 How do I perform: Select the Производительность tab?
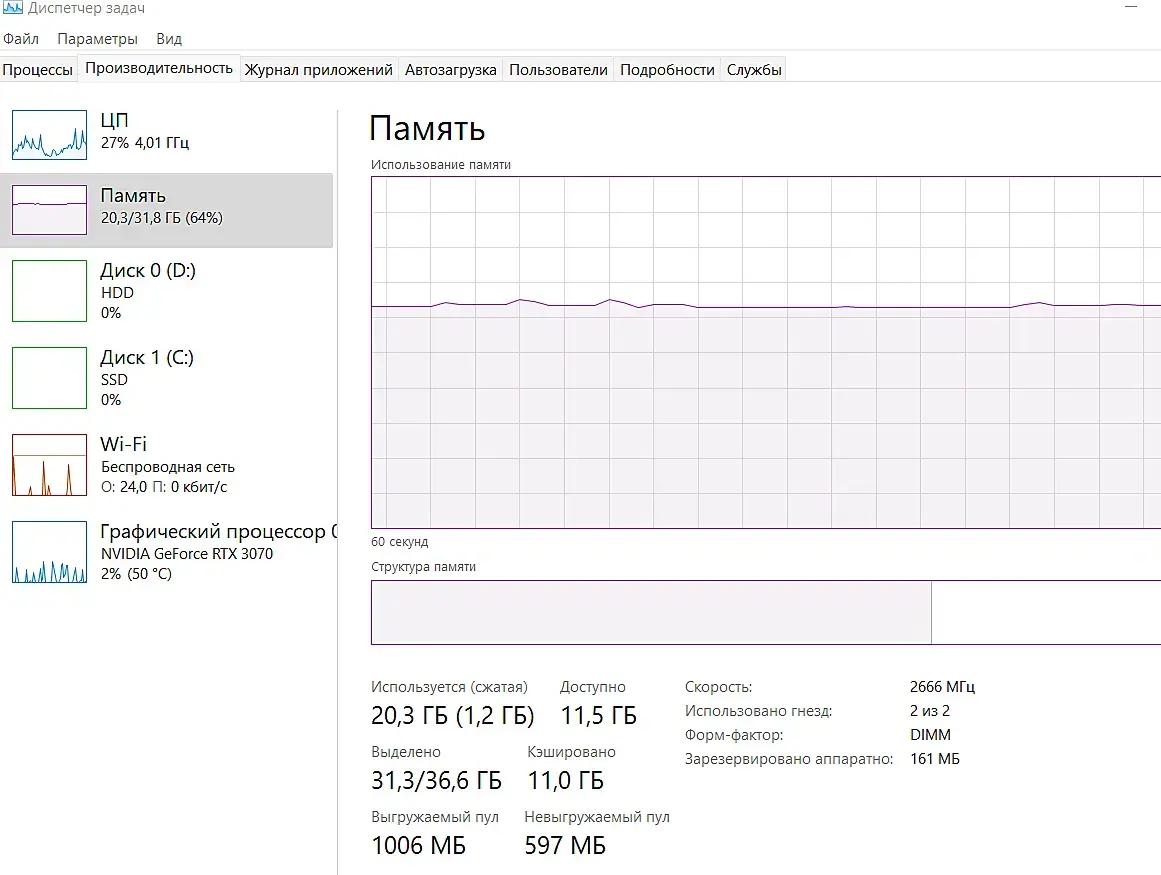click(159, 68)
